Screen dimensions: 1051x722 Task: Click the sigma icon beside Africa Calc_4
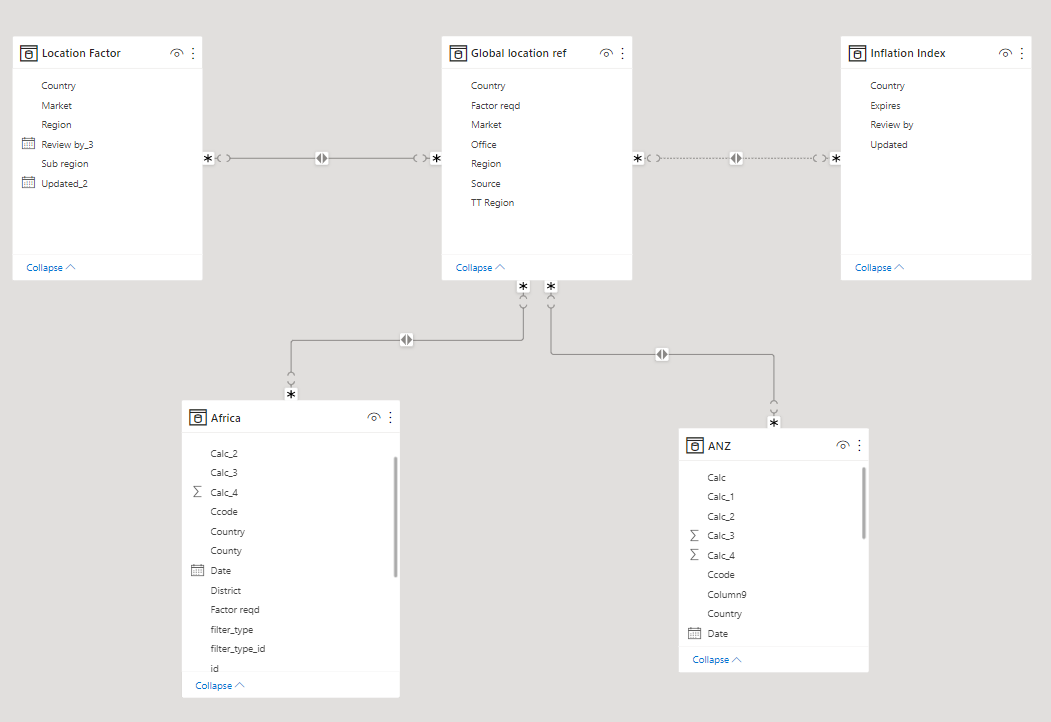coord(197,492)
